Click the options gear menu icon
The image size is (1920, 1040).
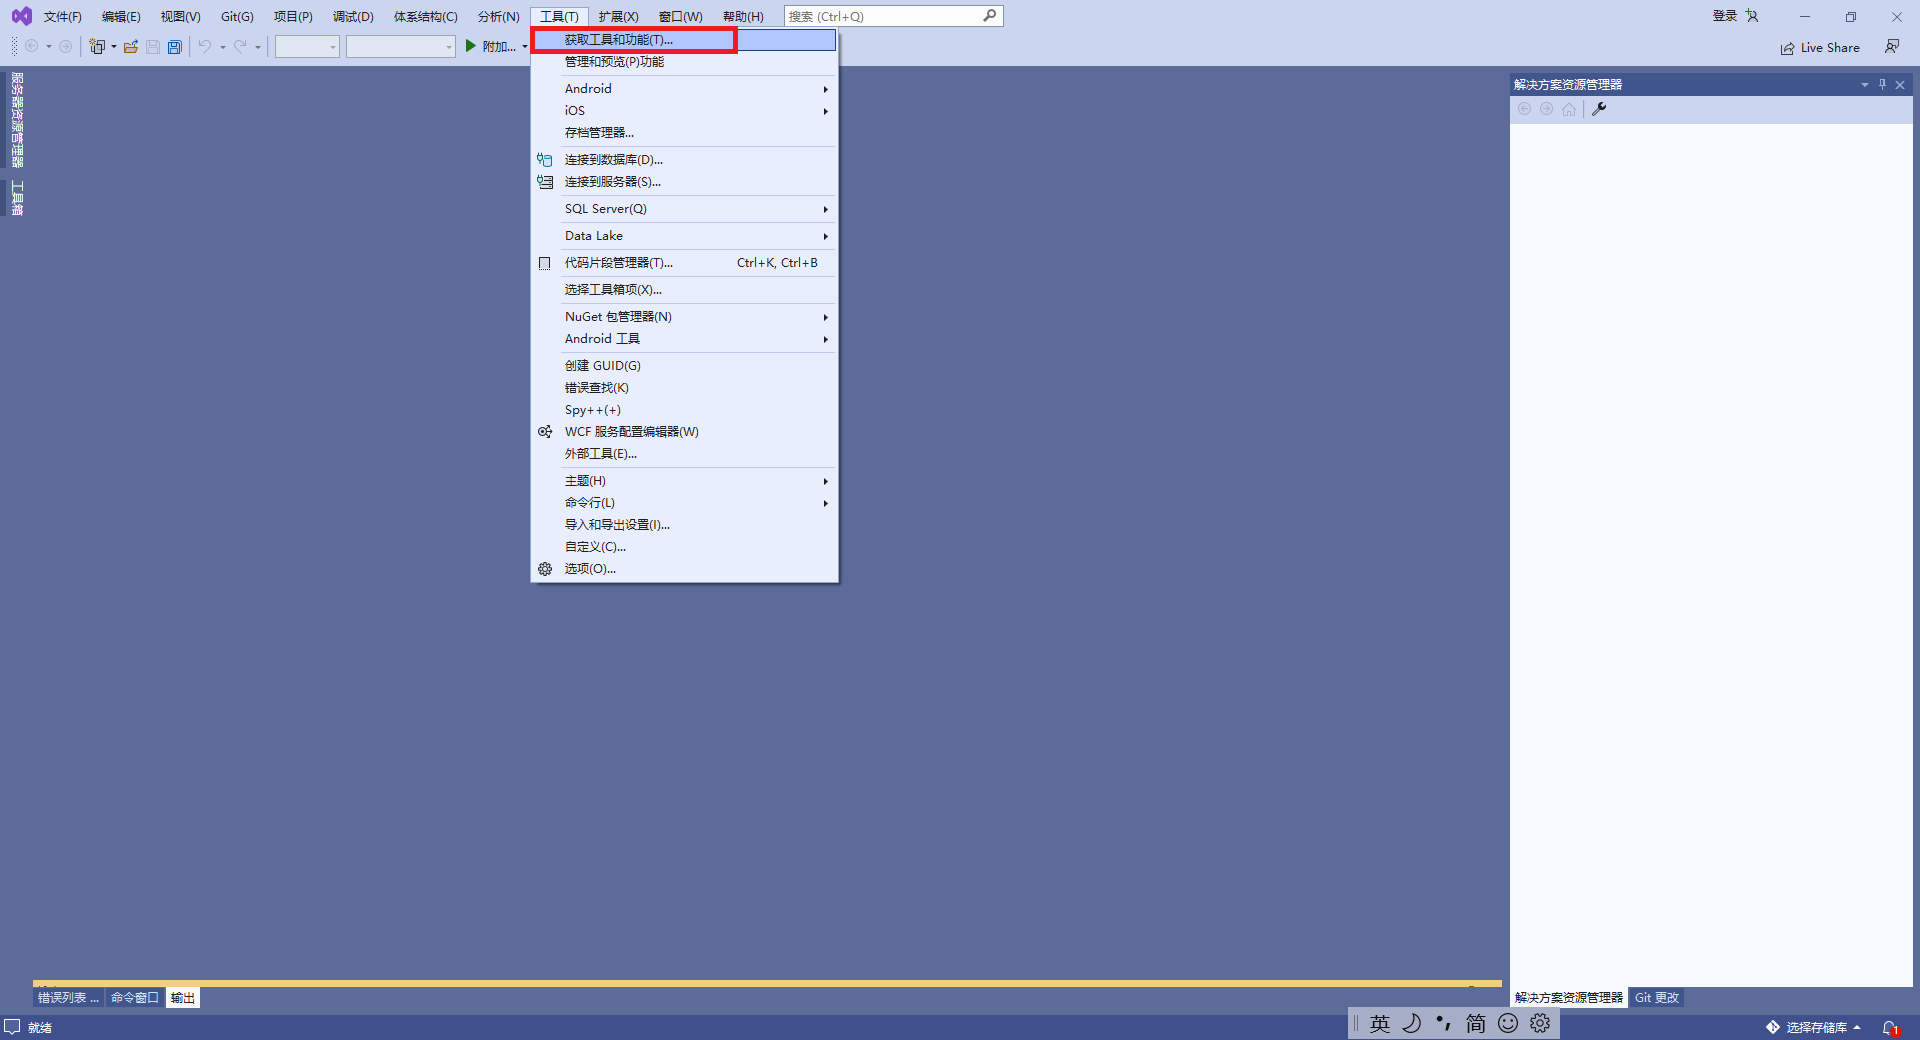pyautogui.click(x=545, y=569)
